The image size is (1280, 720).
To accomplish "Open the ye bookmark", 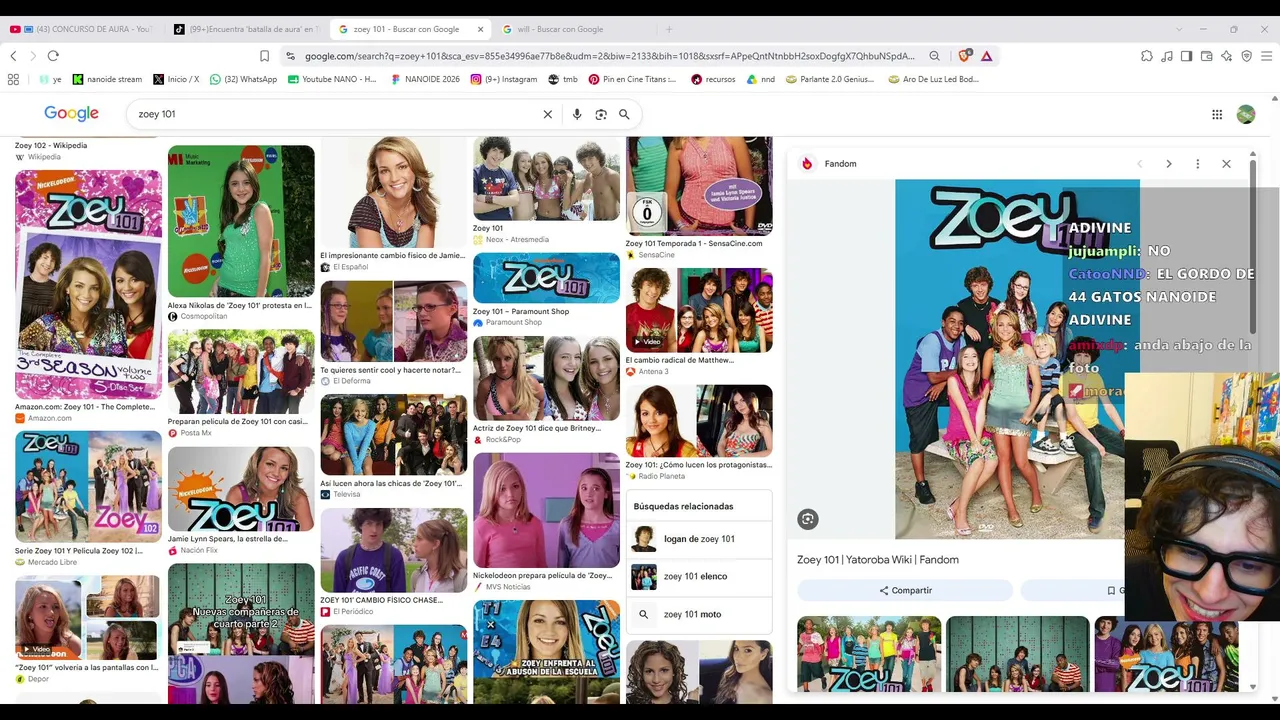I will point(50,79).
